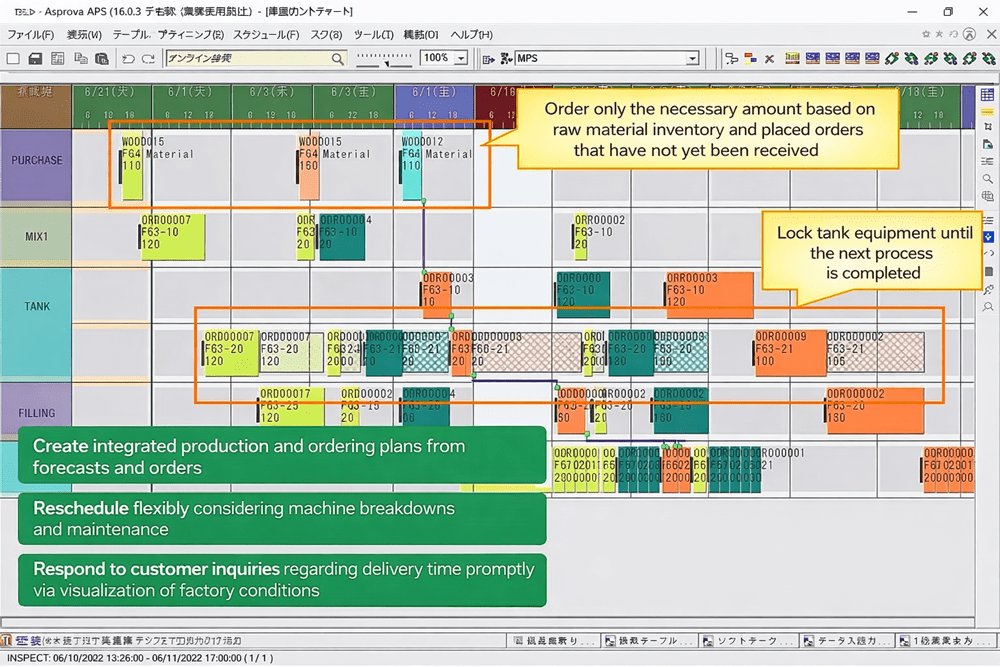Click the table grid icon in right sidebar

coord(987,95)
